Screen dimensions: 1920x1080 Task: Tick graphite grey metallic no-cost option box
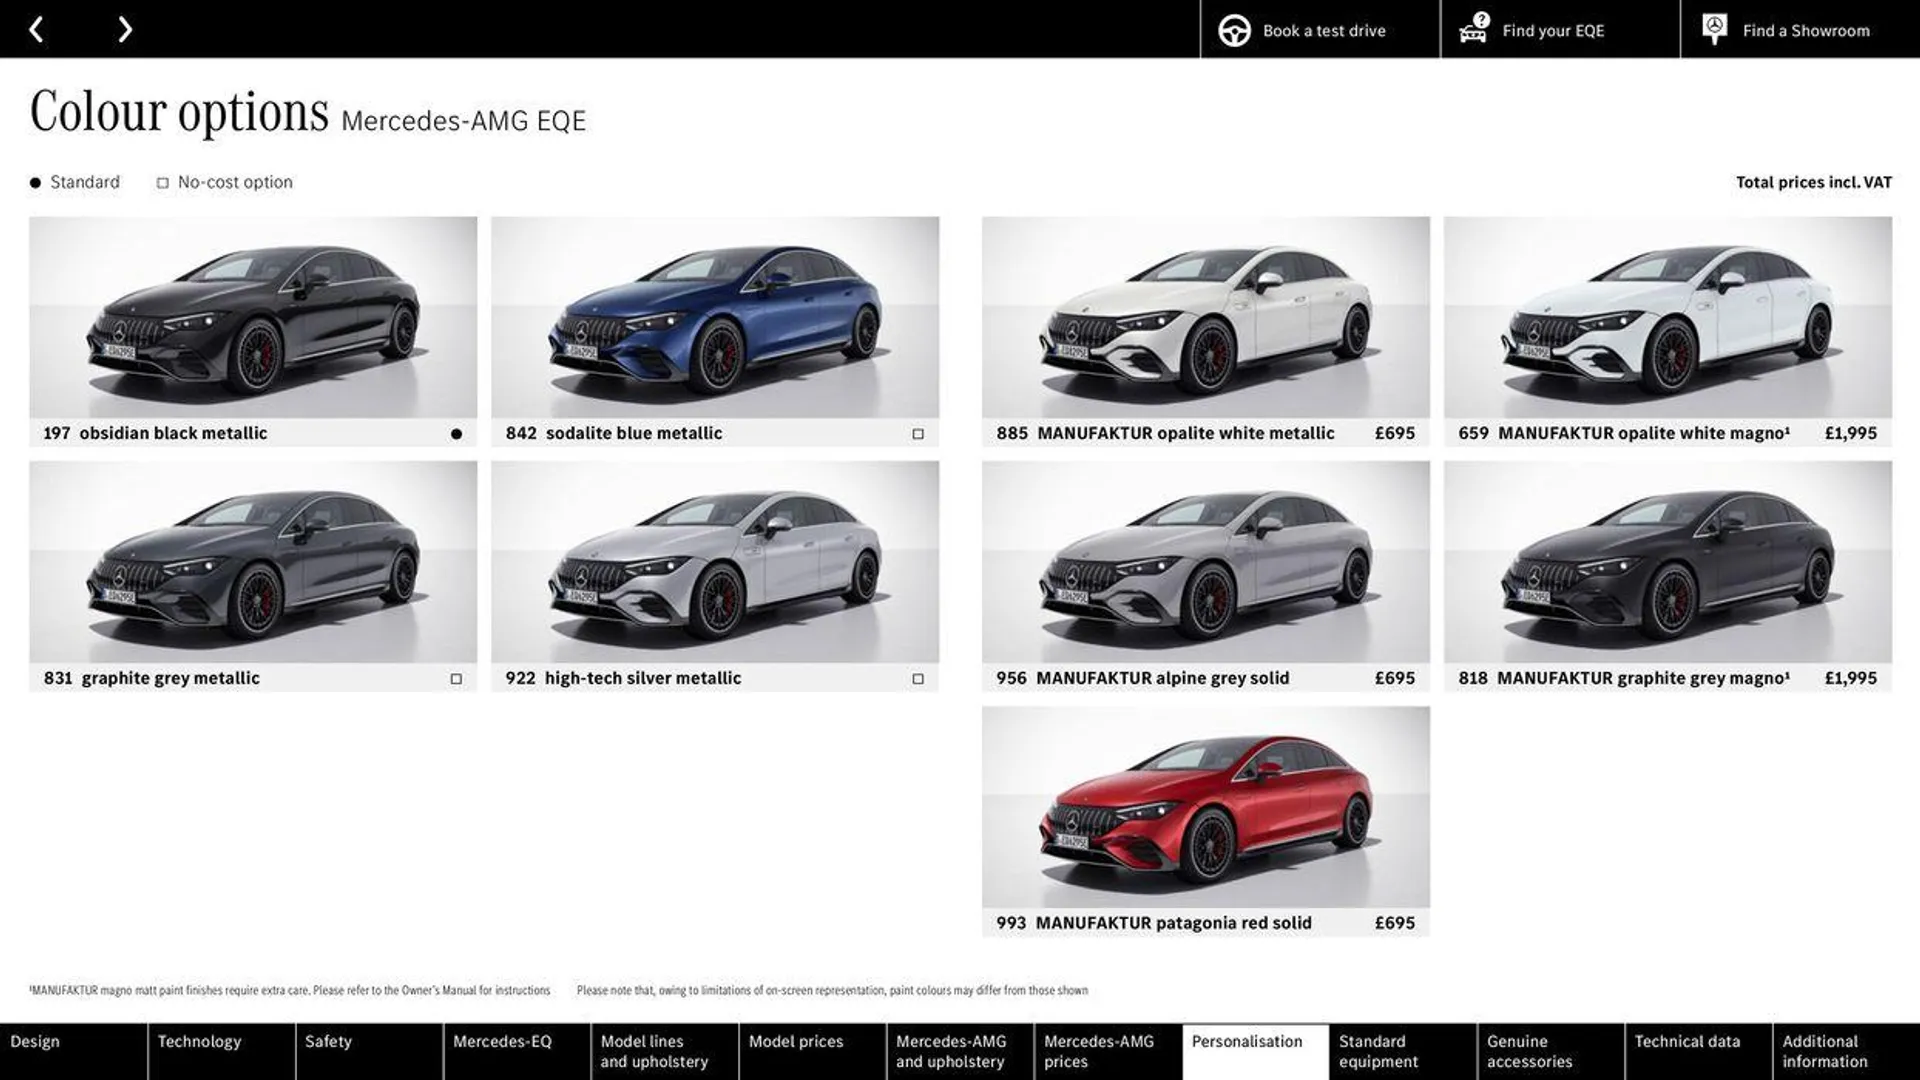click(x=456, y=679)
